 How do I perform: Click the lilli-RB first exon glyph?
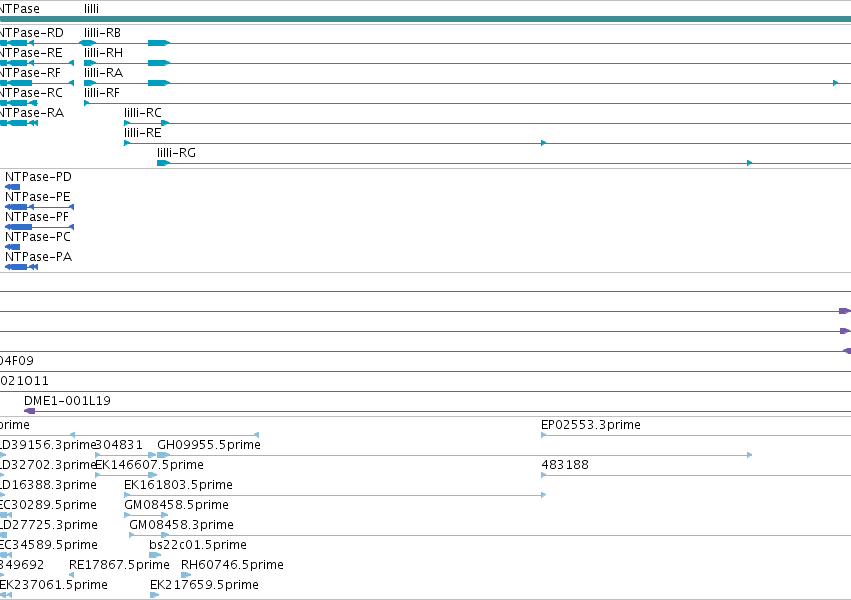click(x=88, y=43)
